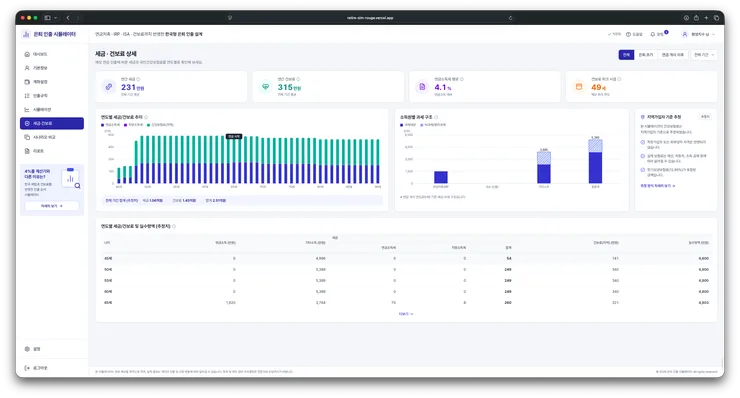Open a new browser tab with the plus icon
The image size is (740, 398).
[706, 17]
